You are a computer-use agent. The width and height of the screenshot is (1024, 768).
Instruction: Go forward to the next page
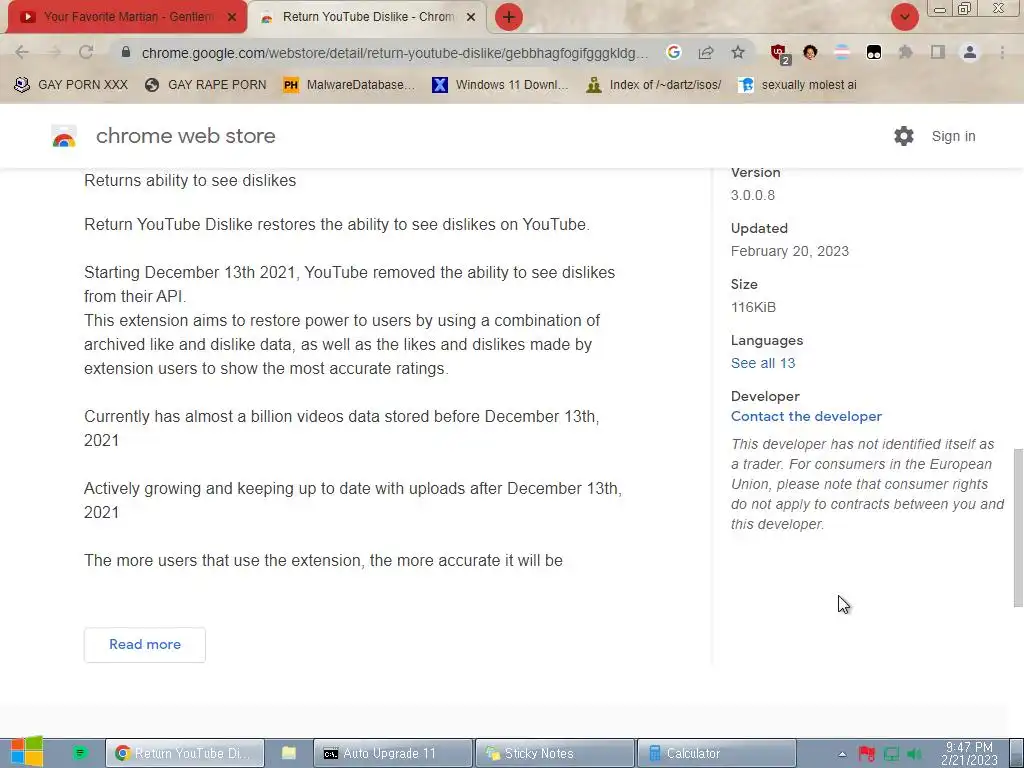click(54, 52)
